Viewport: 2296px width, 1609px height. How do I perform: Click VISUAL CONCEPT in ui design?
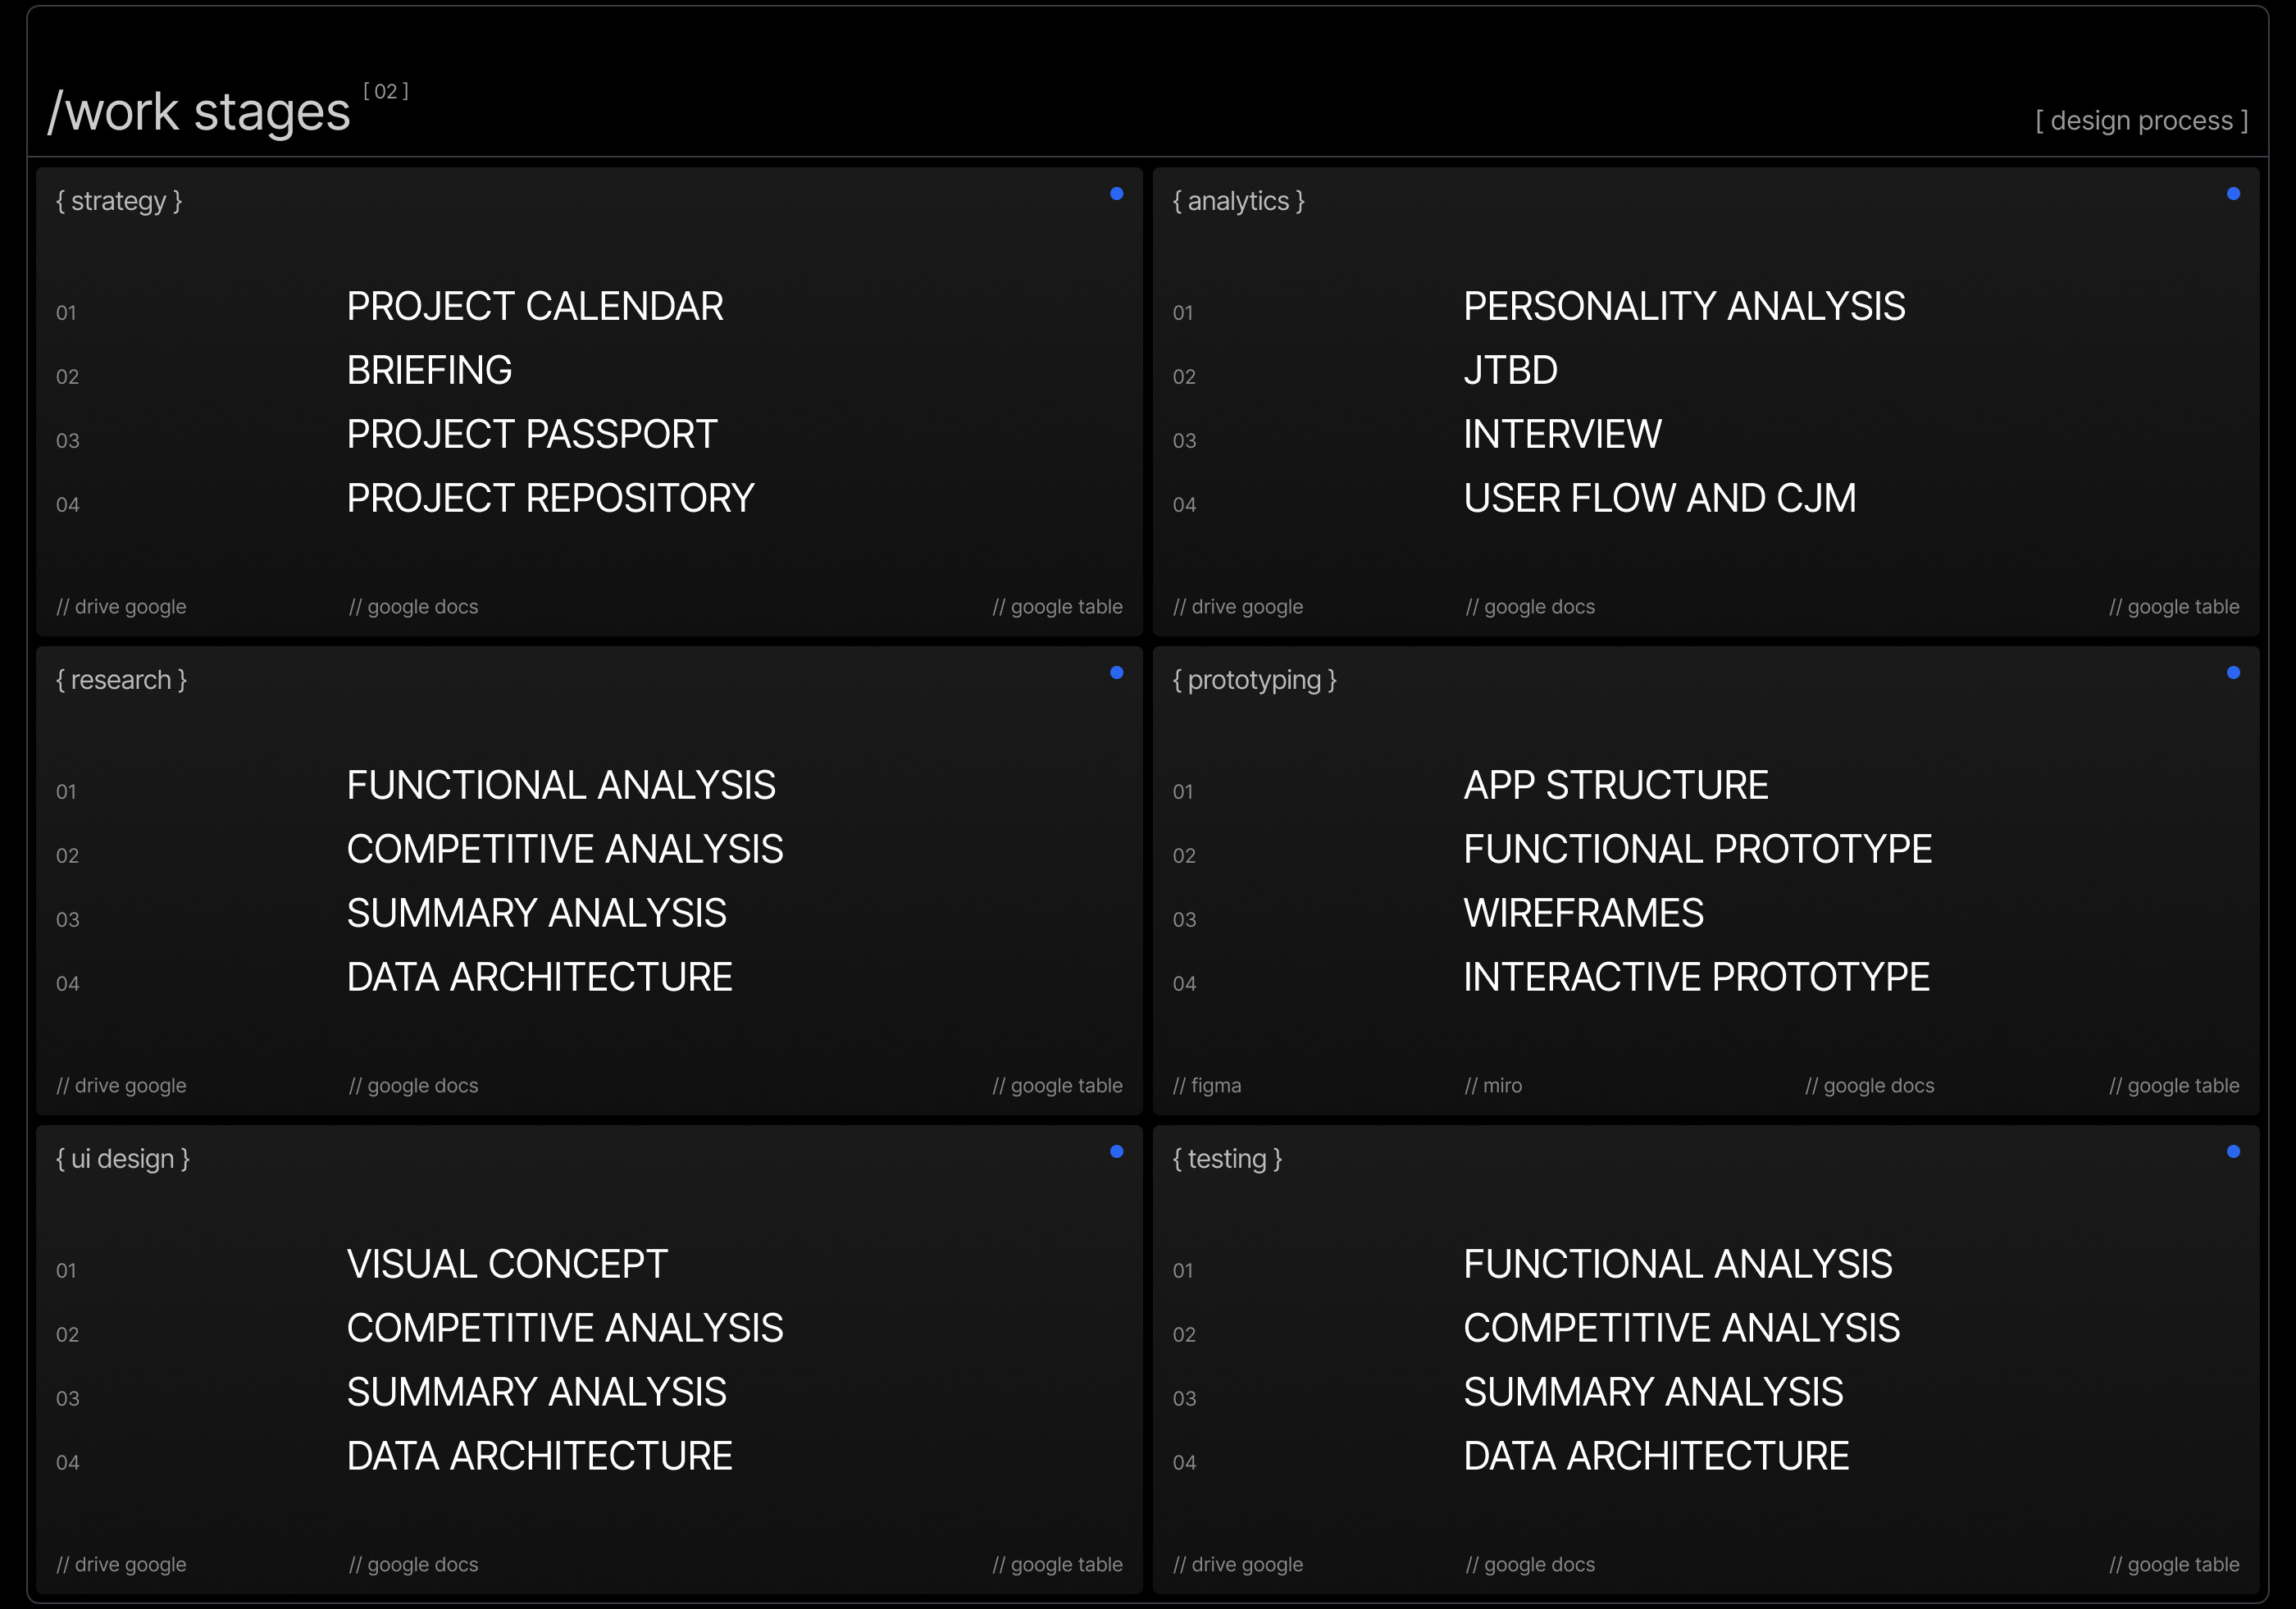506,1265
